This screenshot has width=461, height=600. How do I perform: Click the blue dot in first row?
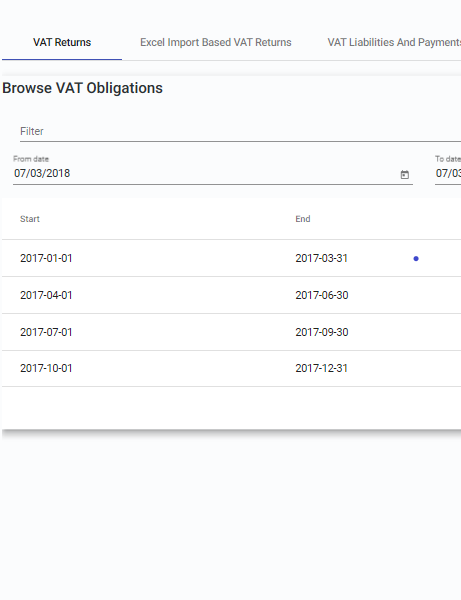416,259
